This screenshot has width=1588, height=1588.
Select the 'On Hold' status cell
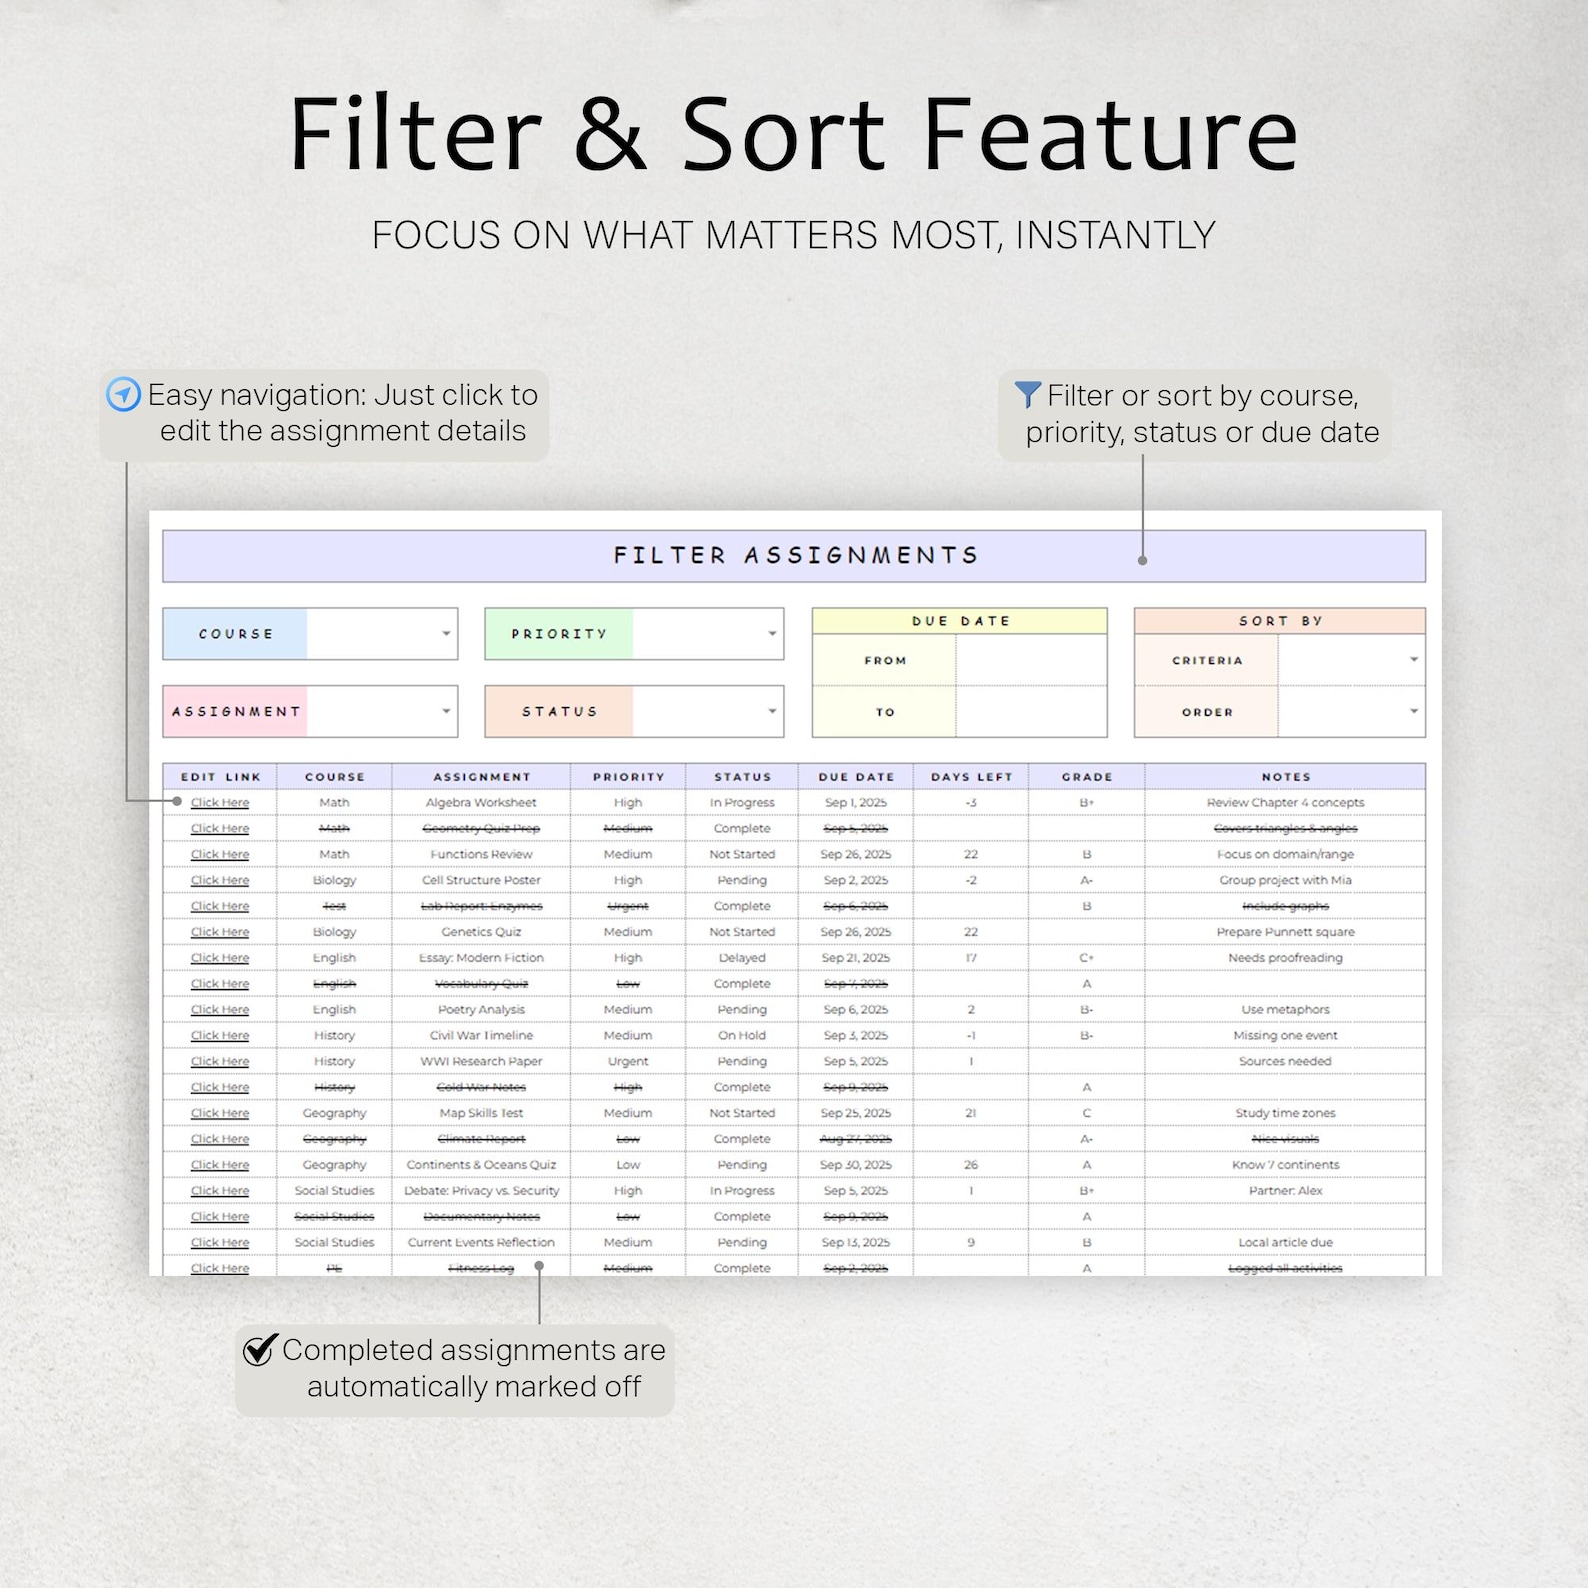(742, 1036)
